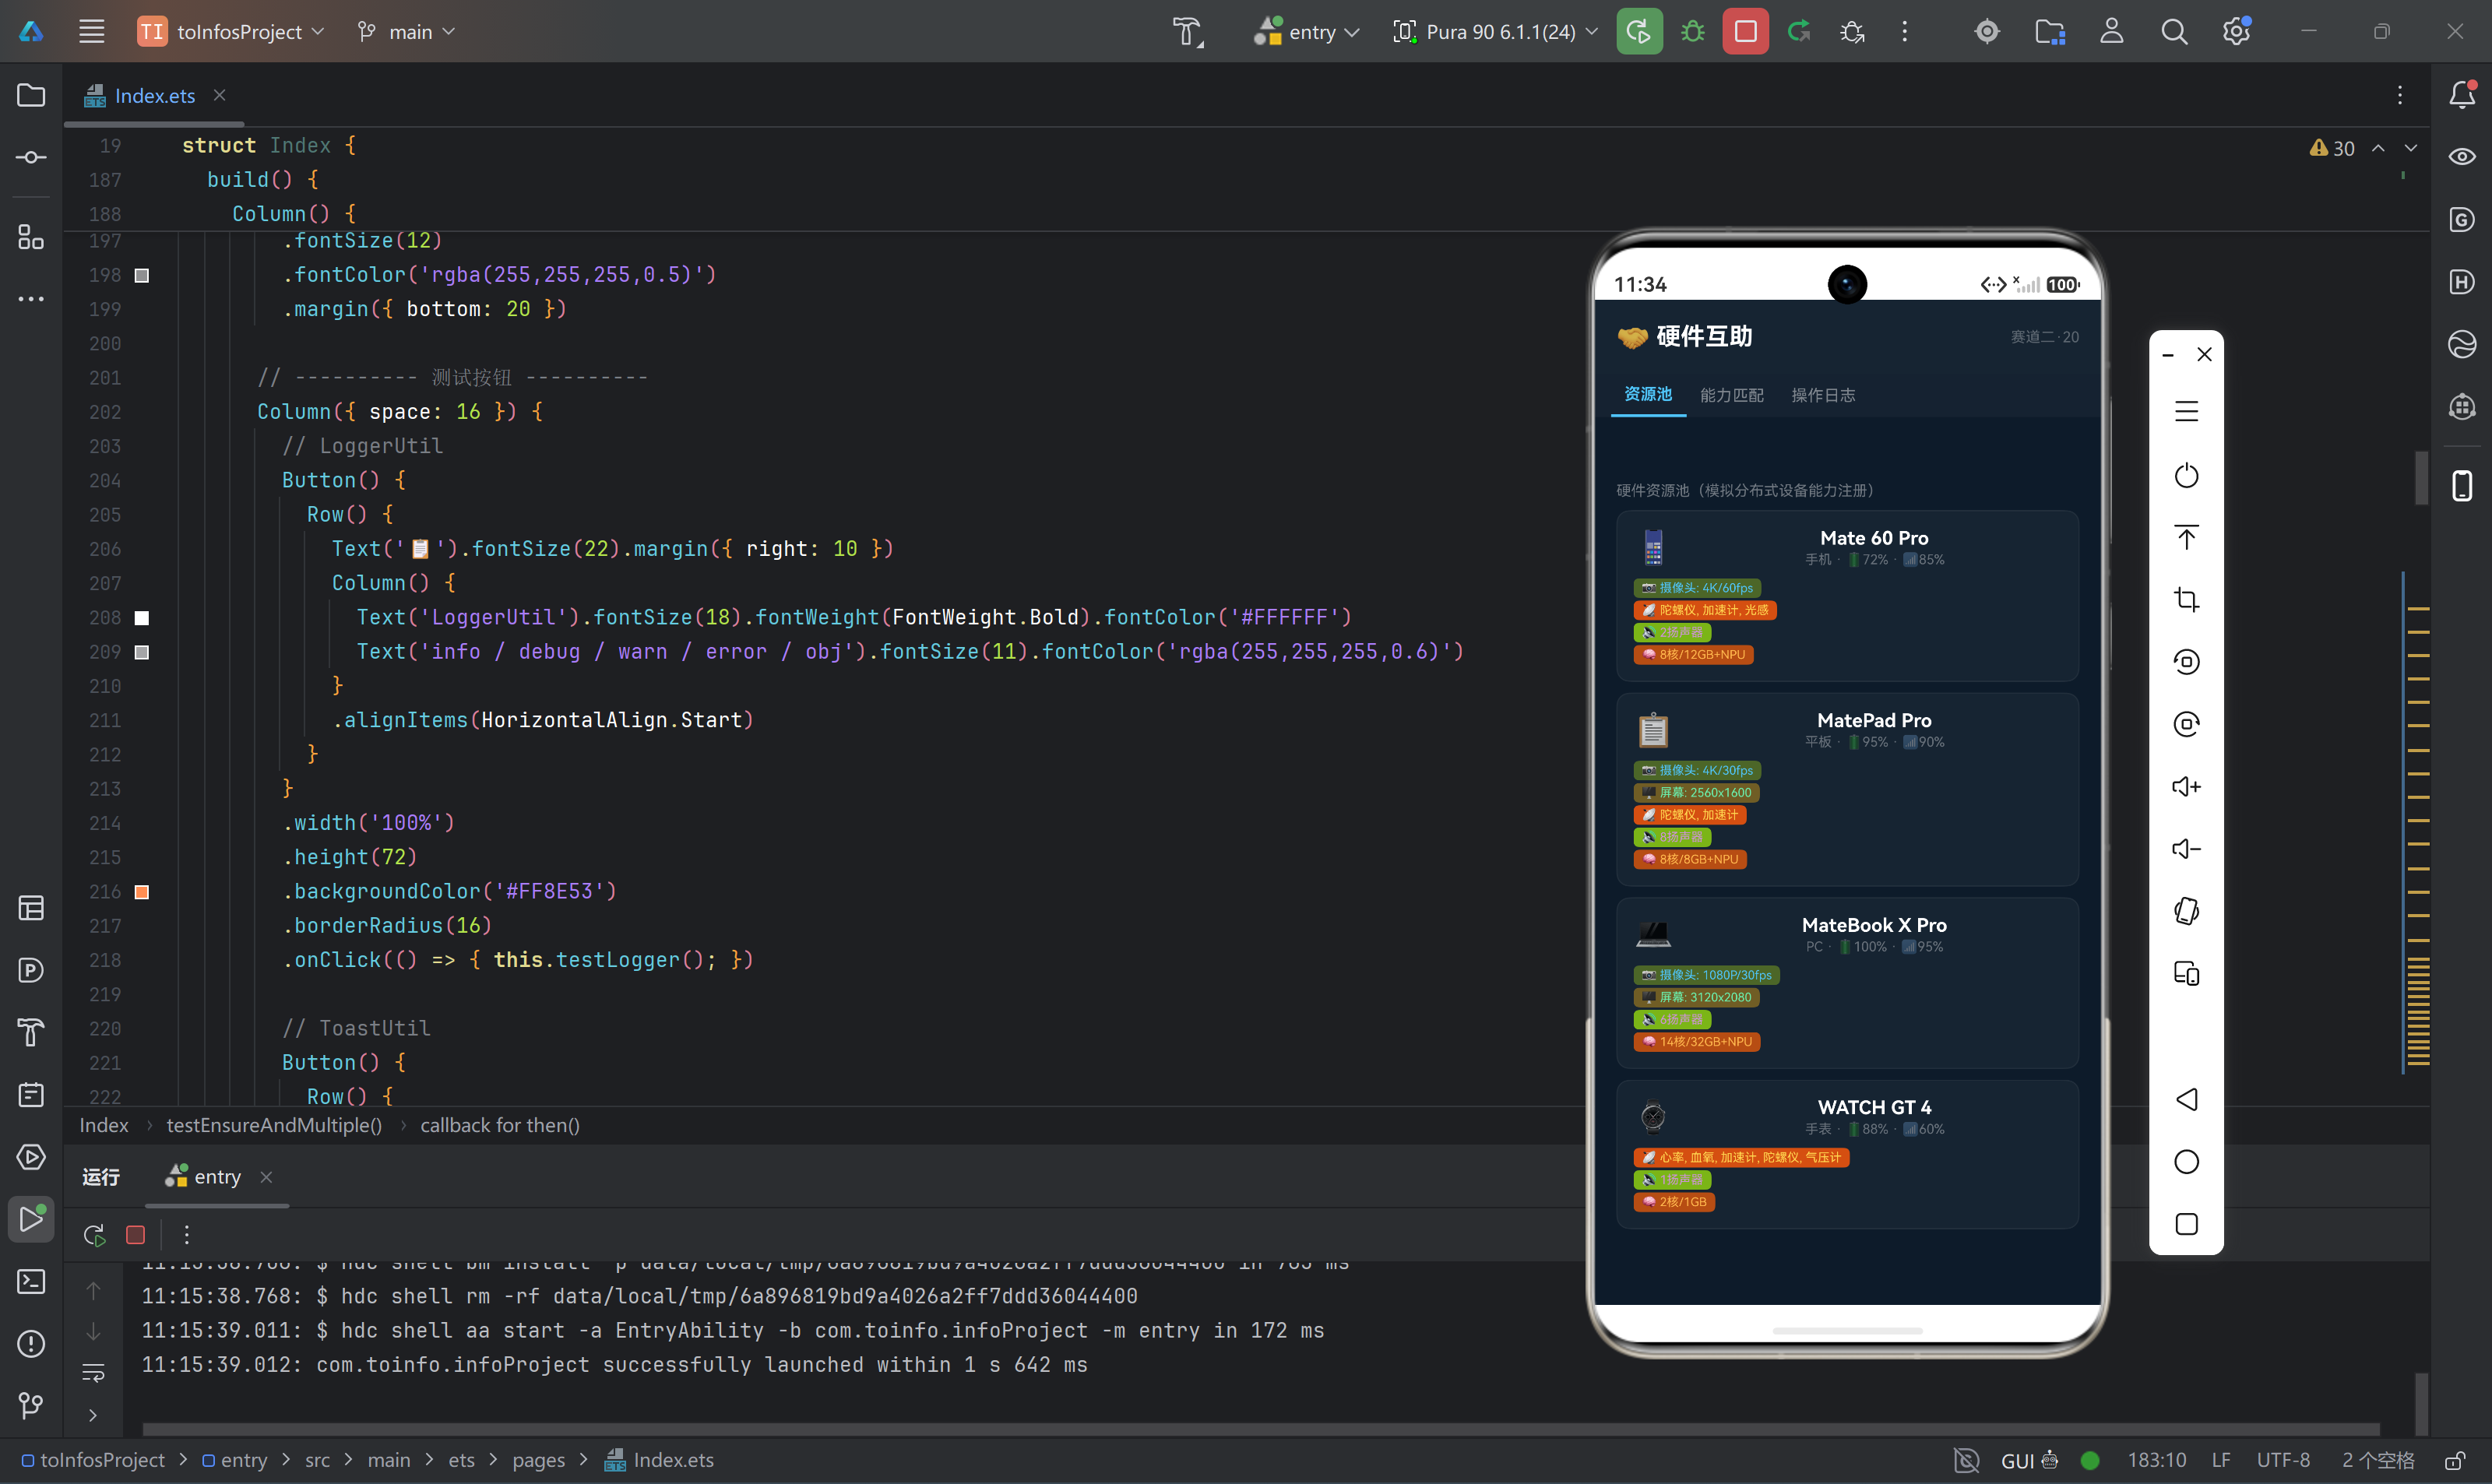Open Previewer eye icon in right sidebar

tap(2462, 157)
